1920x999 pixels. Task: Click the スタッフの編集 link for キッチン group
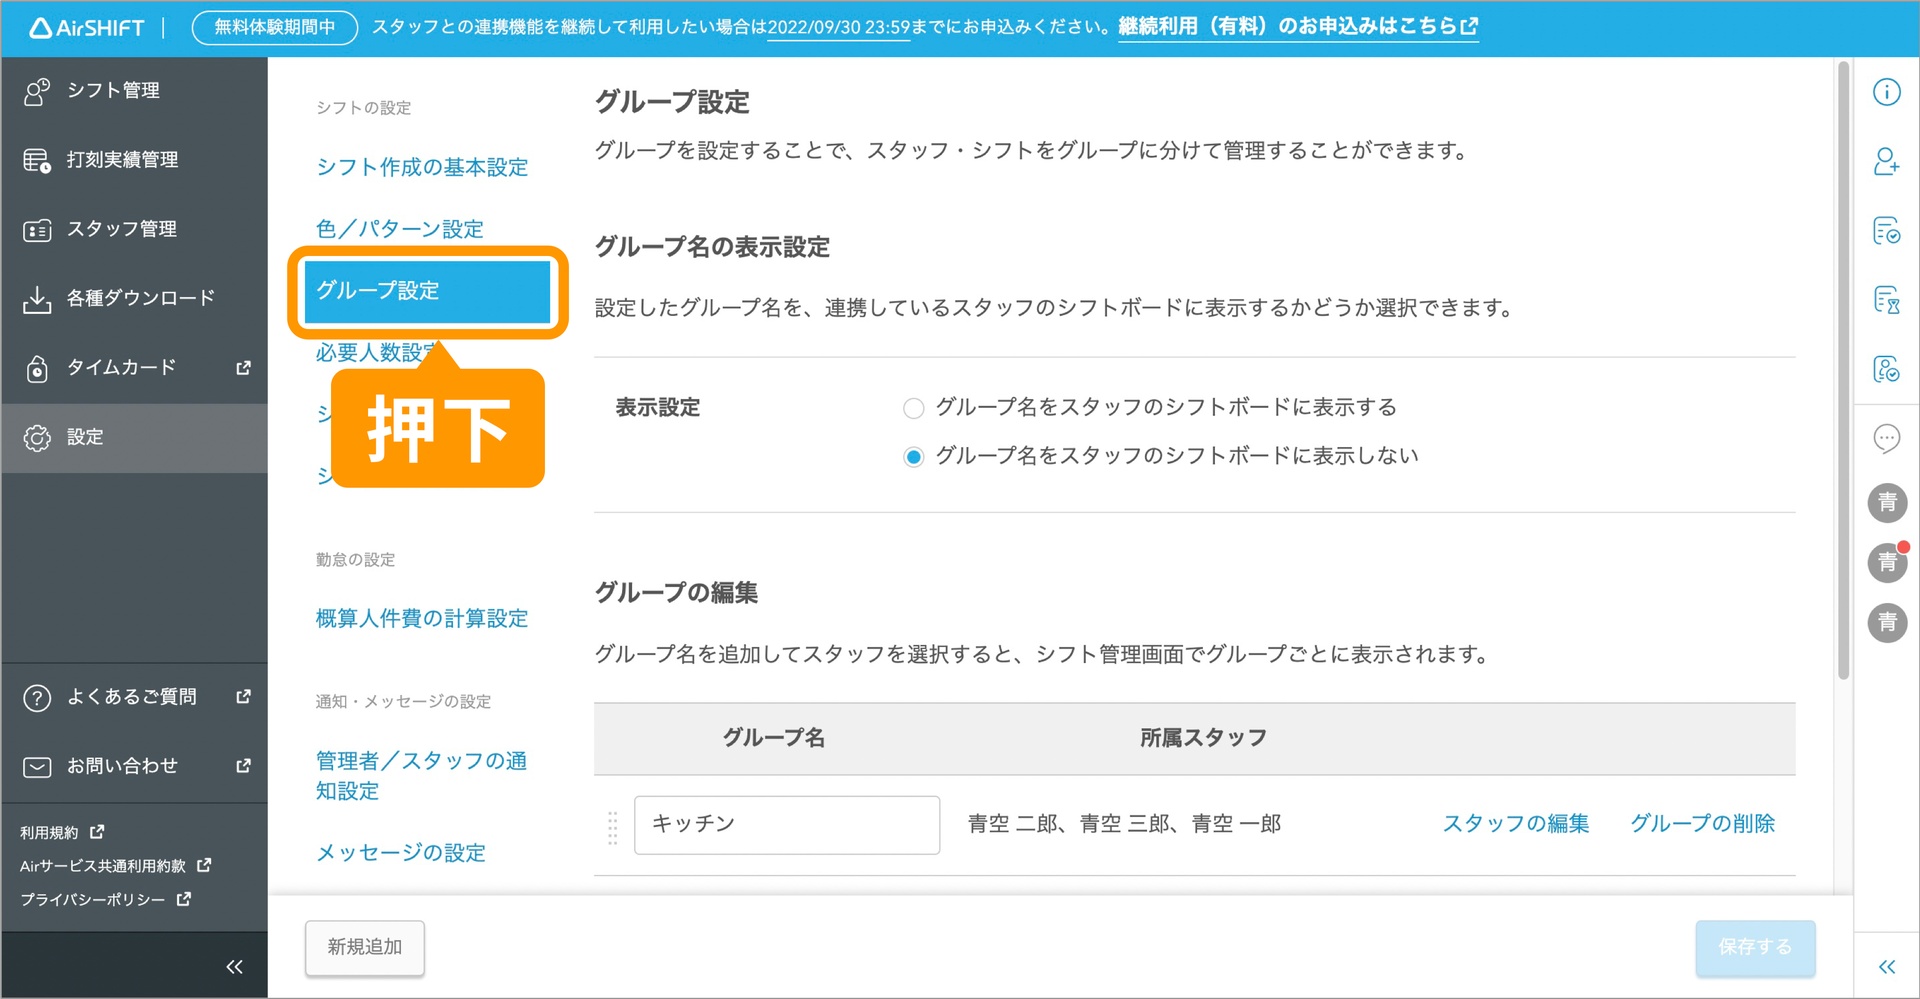click(1515, 823)
